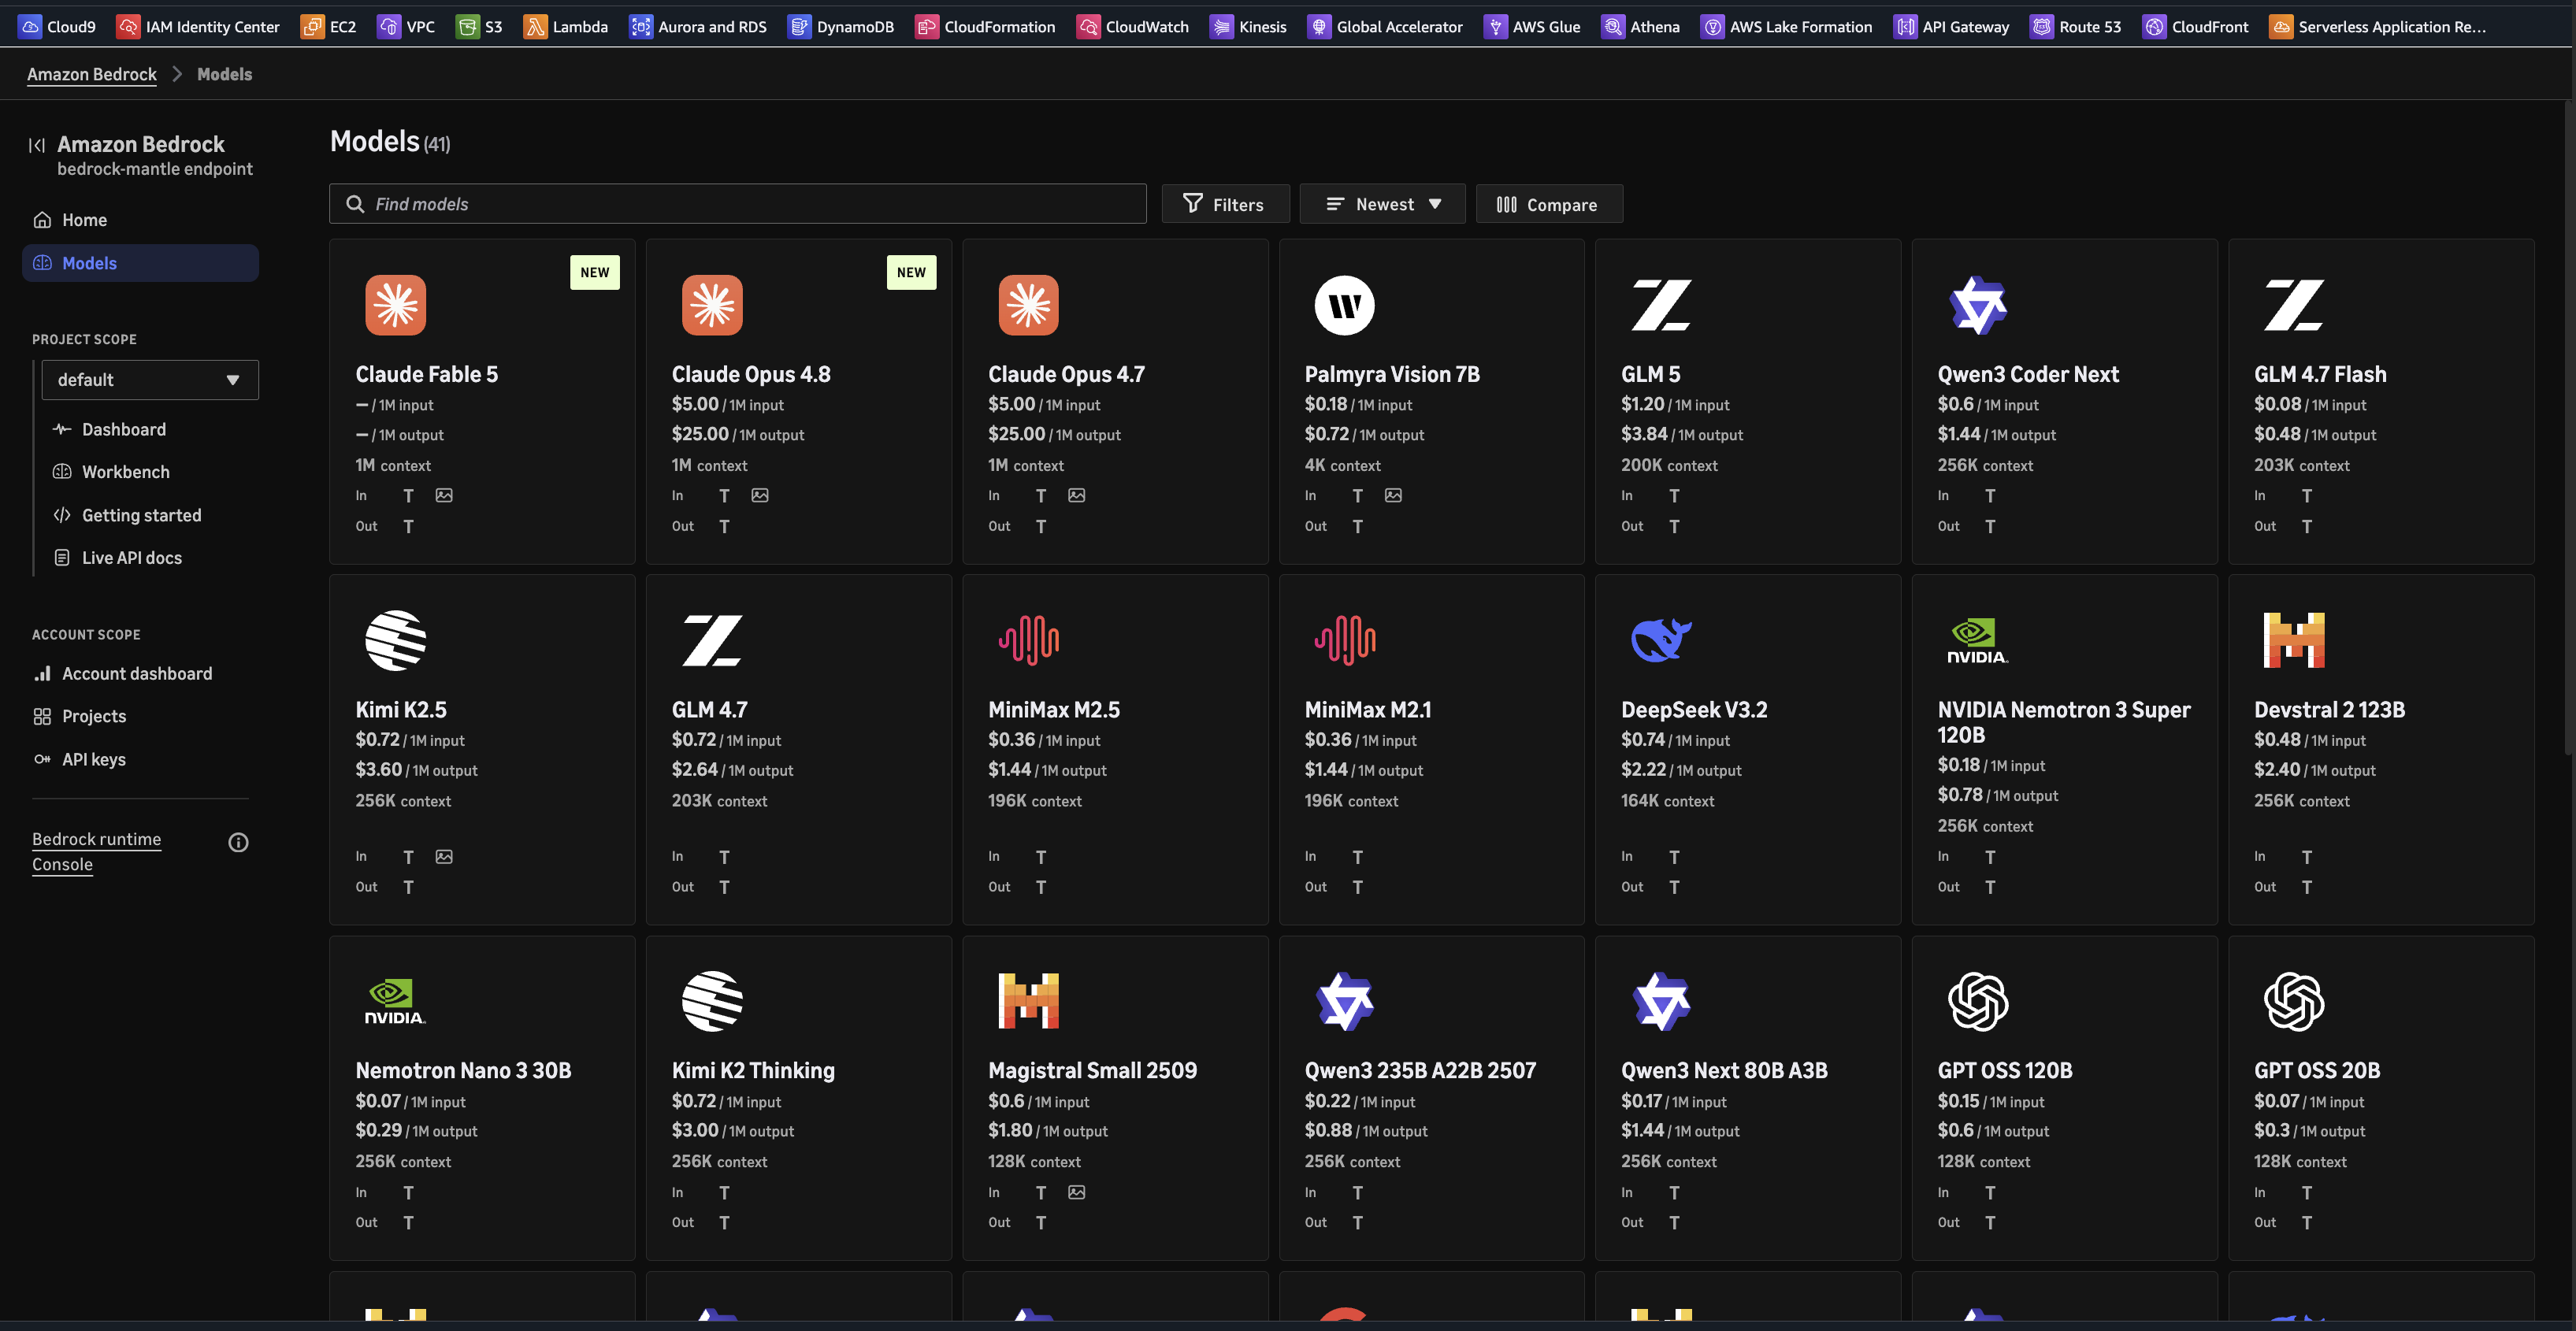Click the Amazon Bedrock breadcrumb link
Viewport: 2576px width, 1331px height.
92,74
